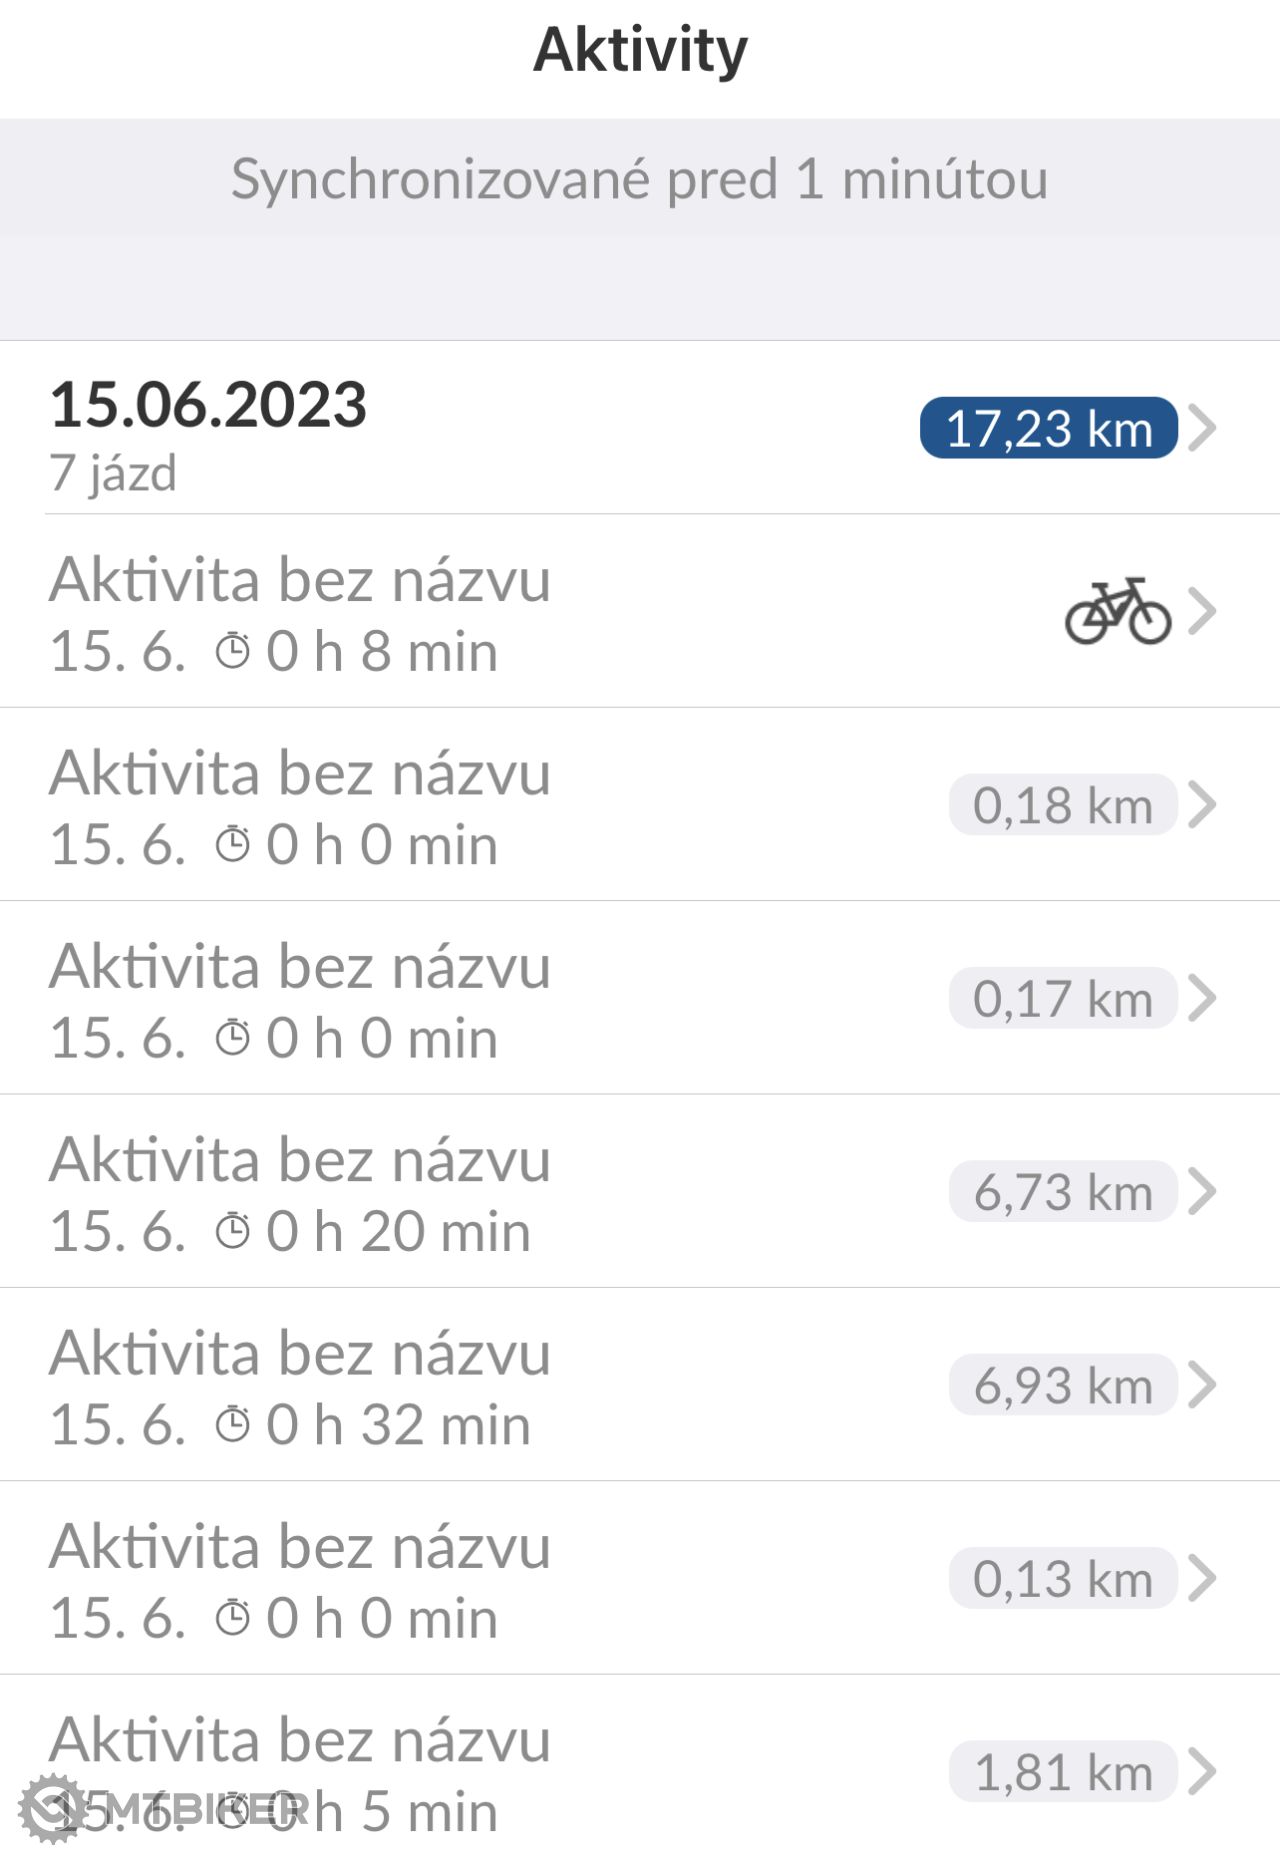Screen dimensions: 1280x1859
Task: Open the arrow next to 1,81 km
Action: 1202,1771
